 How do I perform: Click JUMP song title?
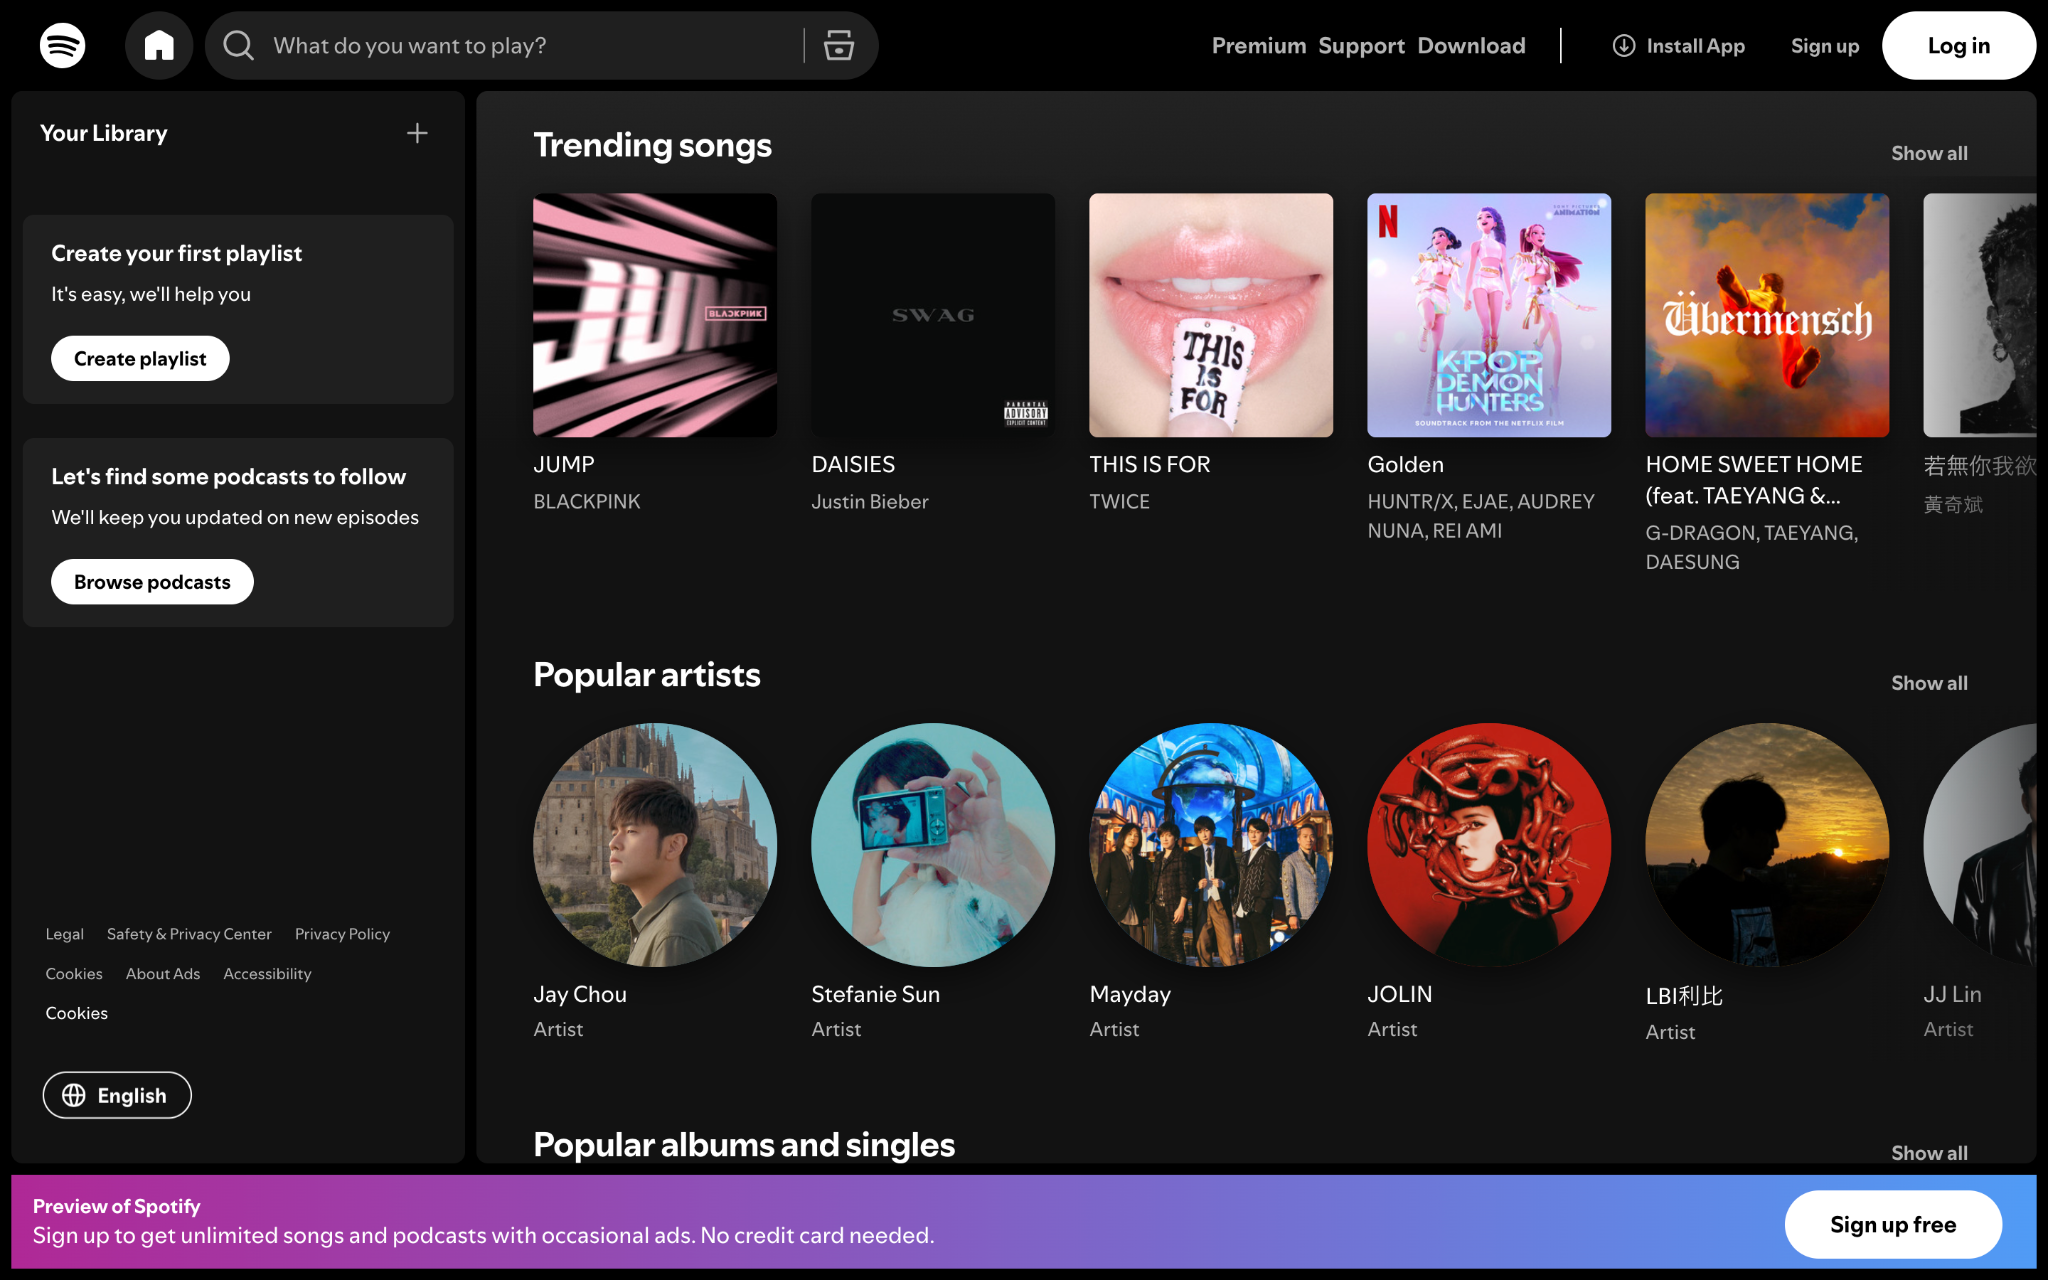(x=563, y=464)
